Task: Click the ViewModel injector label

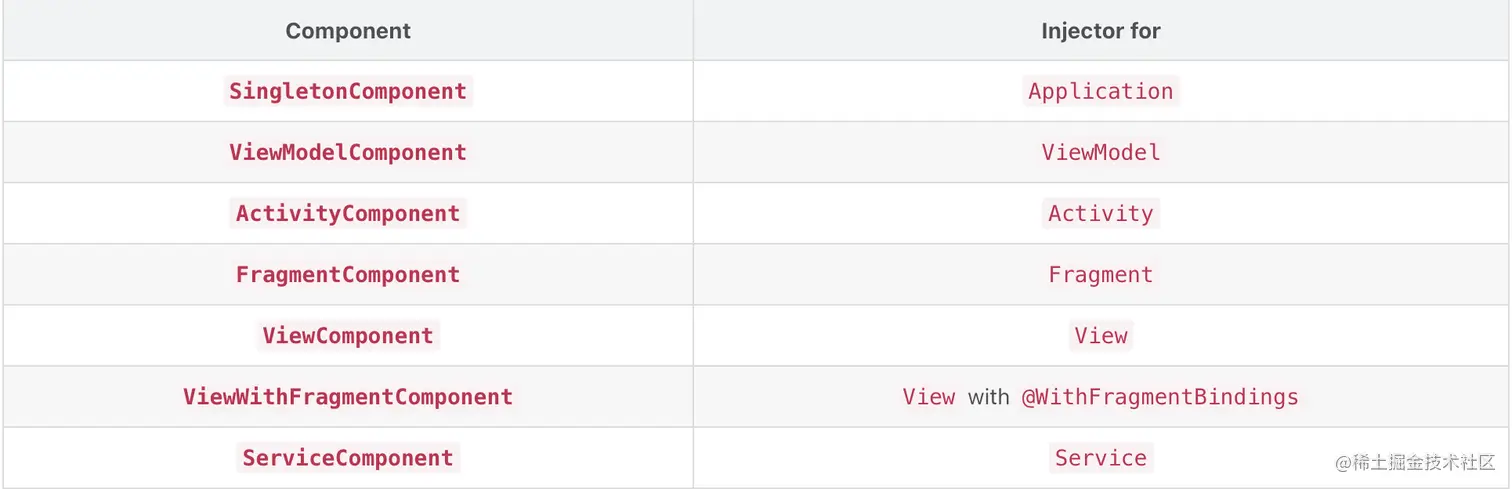Action: (1100, 152)
